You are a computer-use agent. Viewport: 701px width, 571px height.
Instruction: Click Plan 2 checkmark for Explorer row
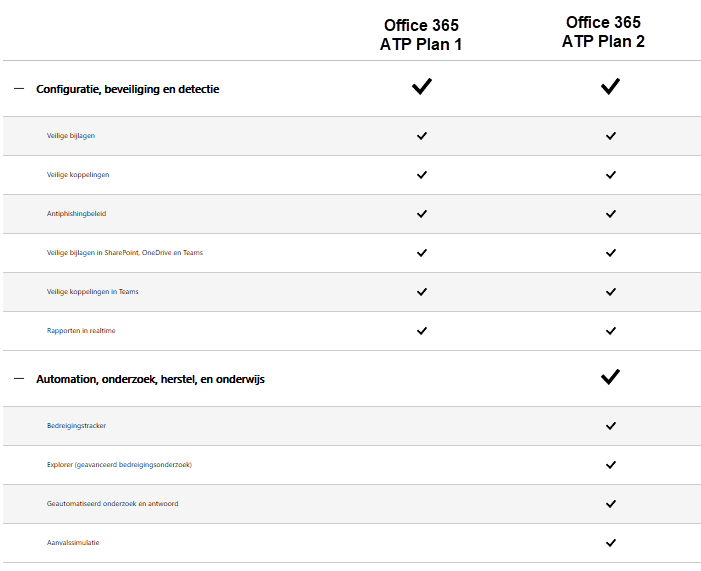tap(611, 465)
